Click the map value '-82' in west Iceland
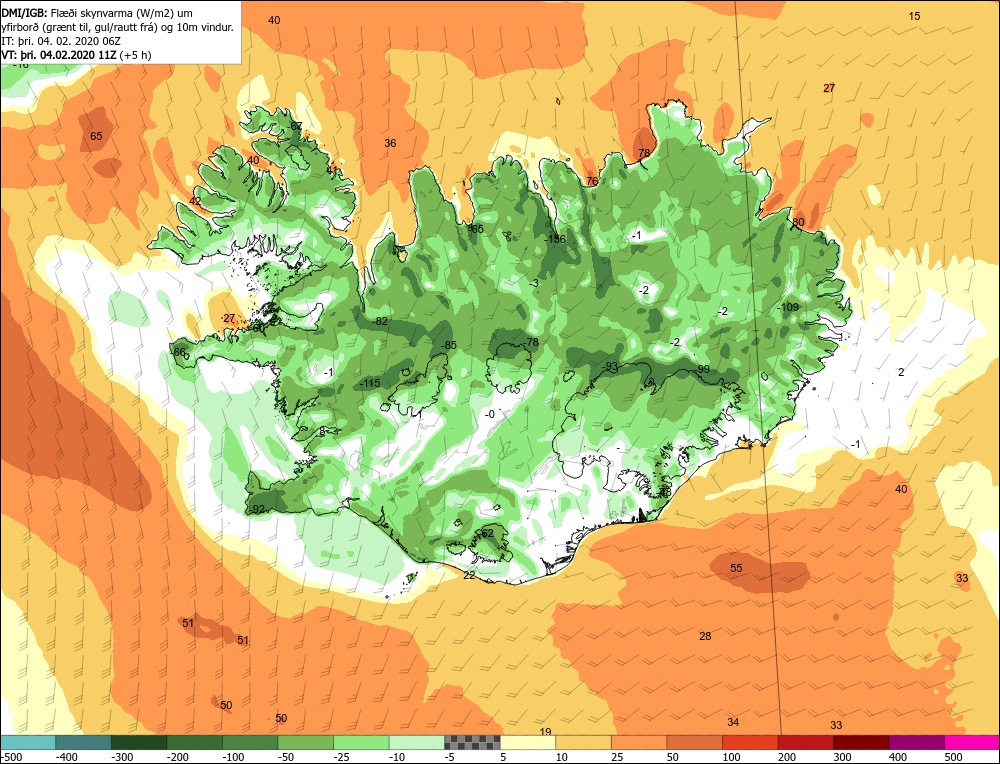This screenshot has height=764, width=1000. 379,321
